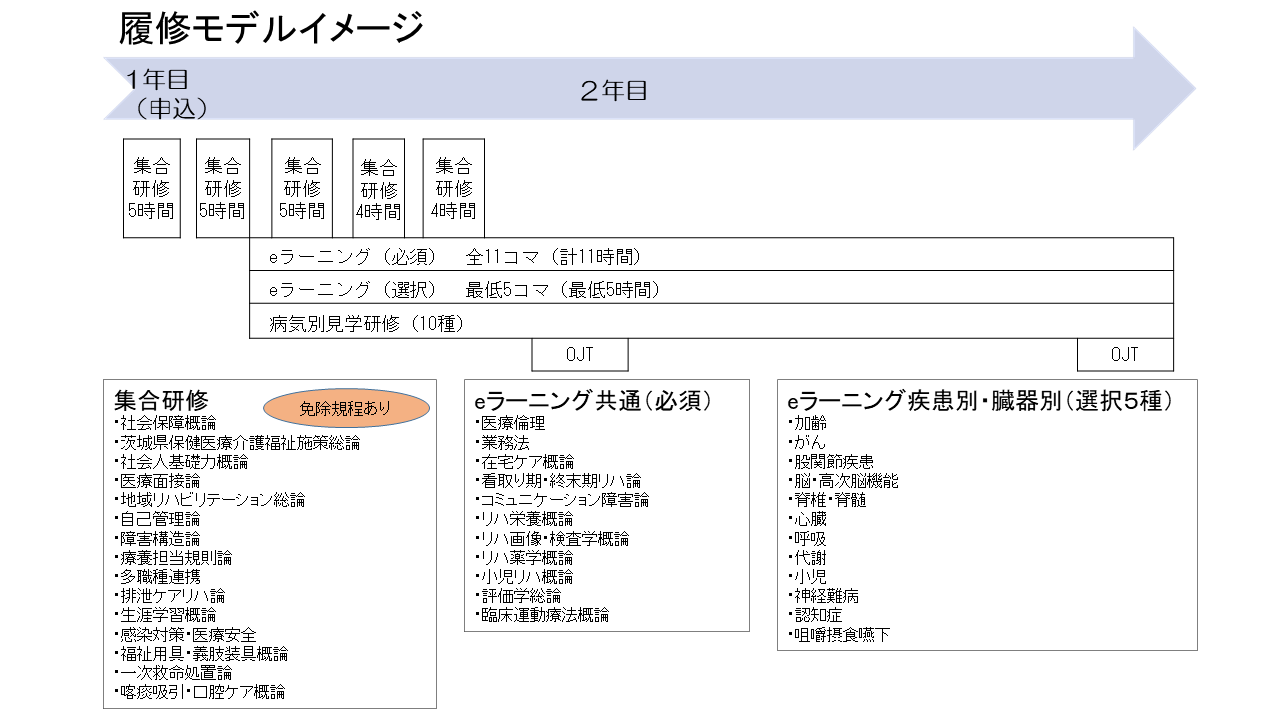Viewport: 1280px width, 720px height.
Task: Click the 履修モデルイメージ slide title
Action: tap(271, 28)
